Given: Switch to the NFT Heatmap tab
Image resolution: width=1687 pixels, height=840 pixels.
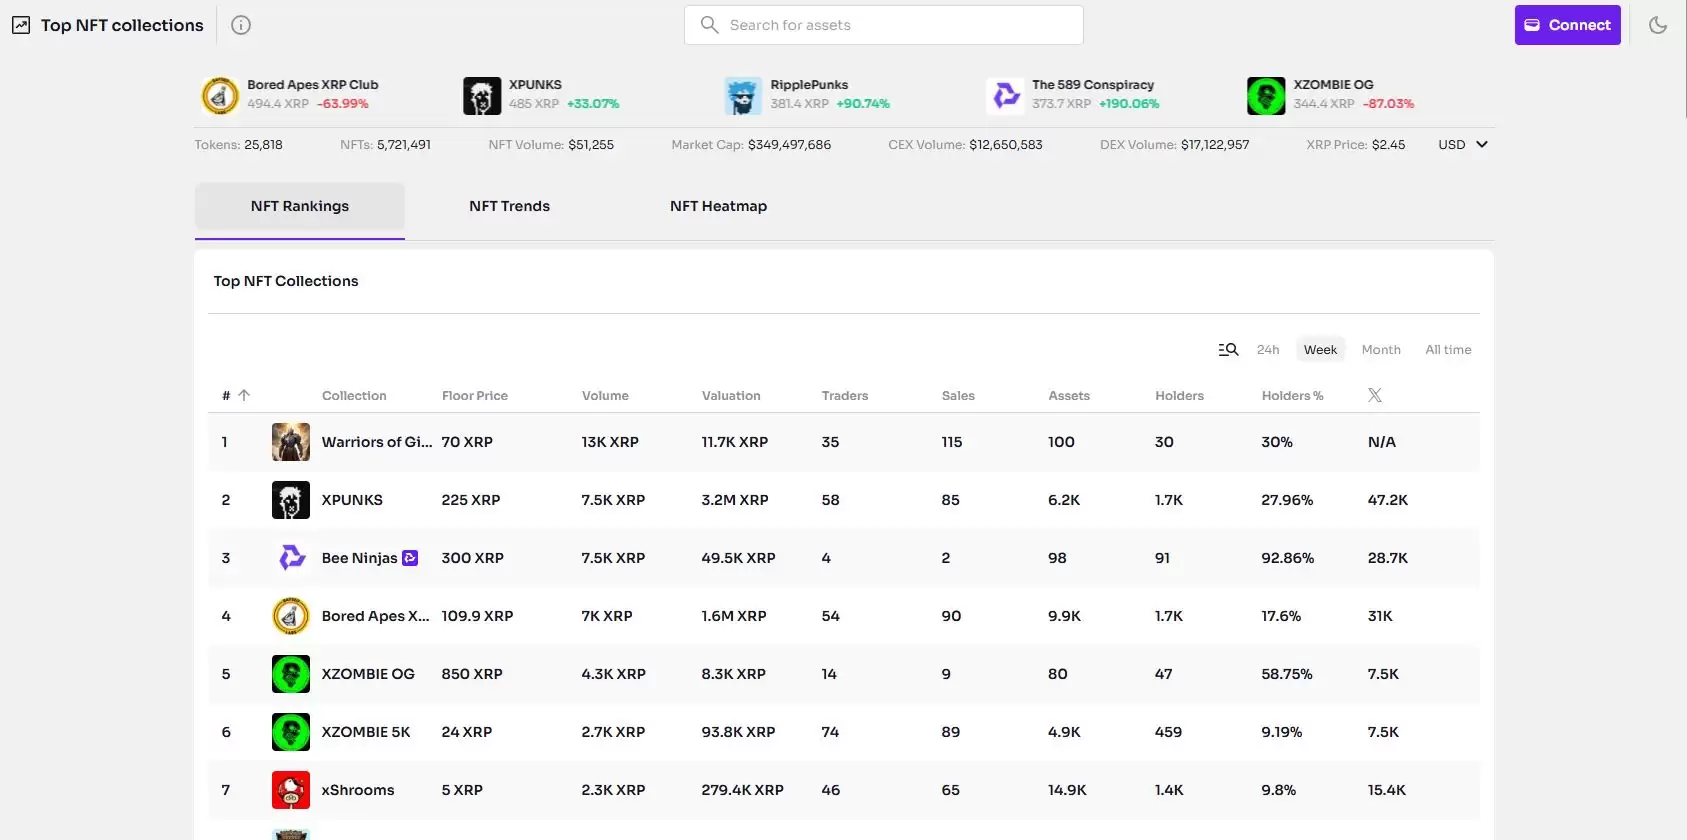Looking at the screenshot, I should pos(718,206).
